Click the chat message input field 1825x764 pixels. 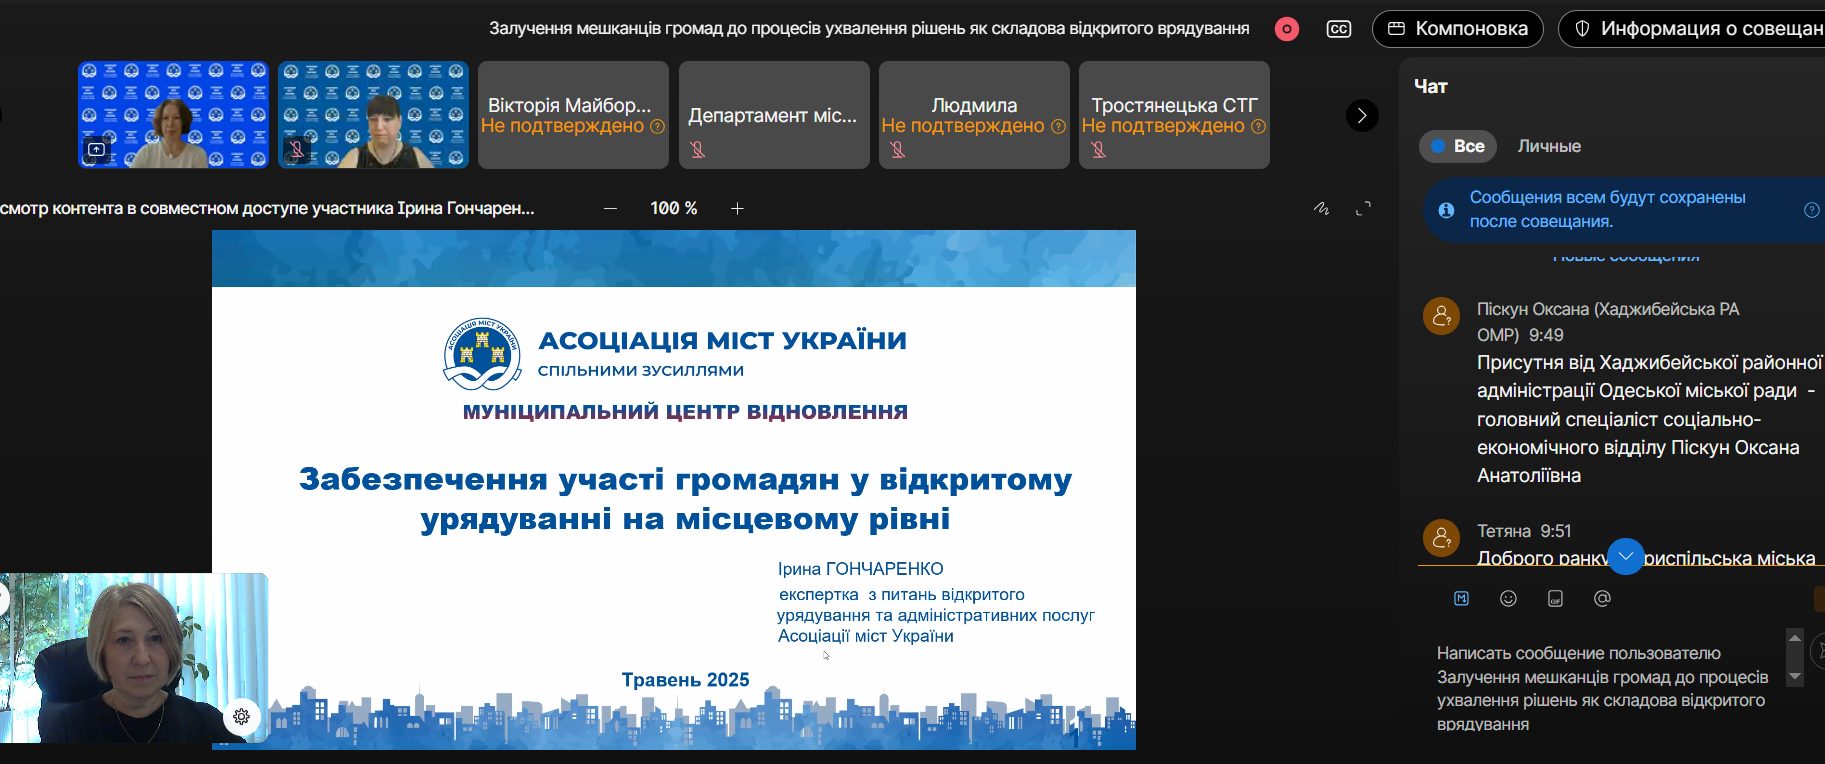click(x=1602, y=687)
